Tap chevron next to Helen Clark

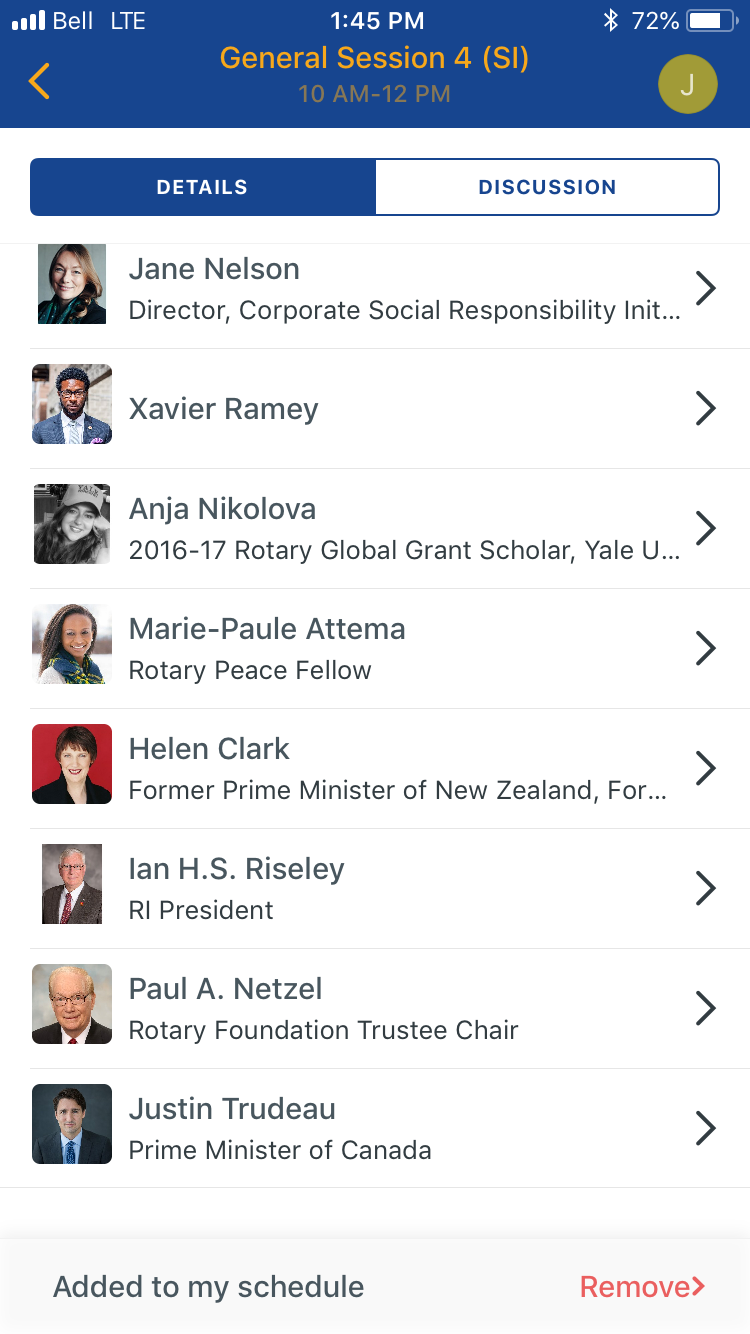pyautogui.click(x=706, y=768)
